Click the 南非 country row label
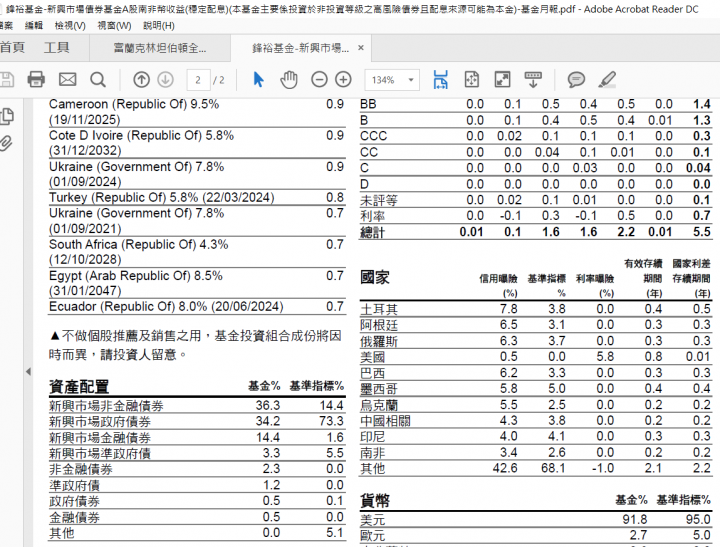720x547 pixels. tap(372, 453)
